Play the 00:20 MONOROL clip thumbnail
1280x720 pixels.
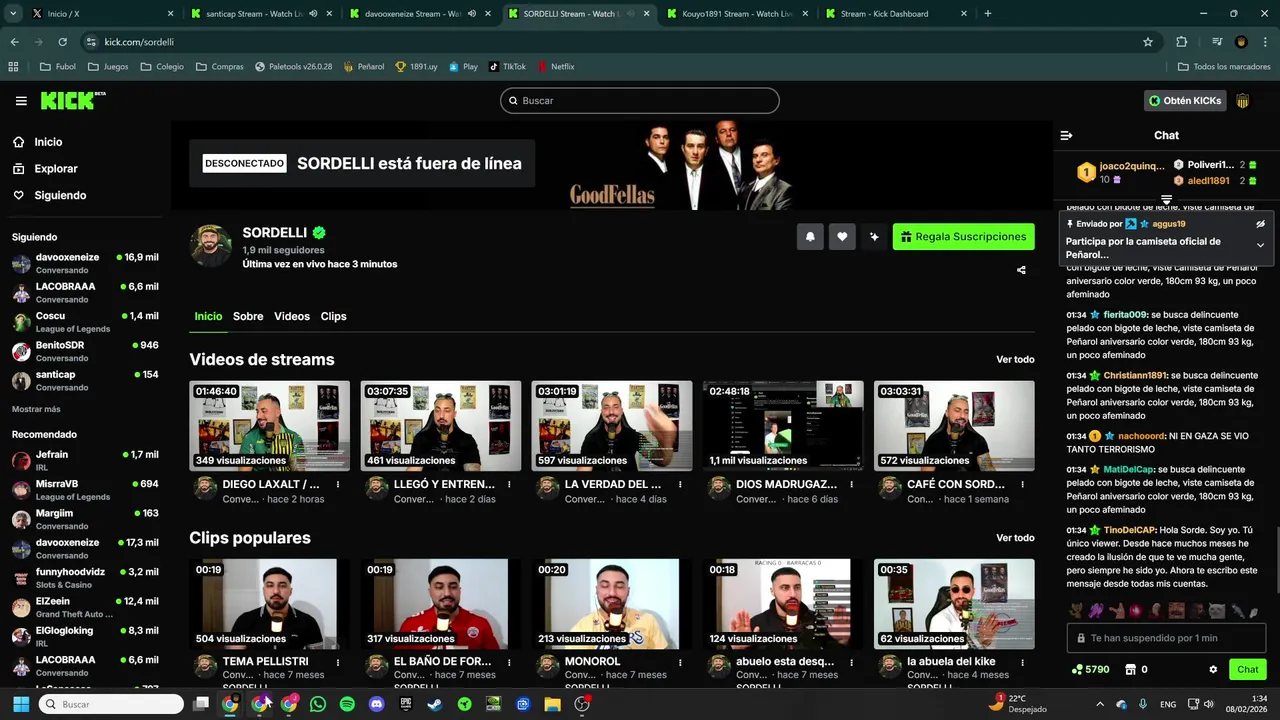[x=612, y=603]
